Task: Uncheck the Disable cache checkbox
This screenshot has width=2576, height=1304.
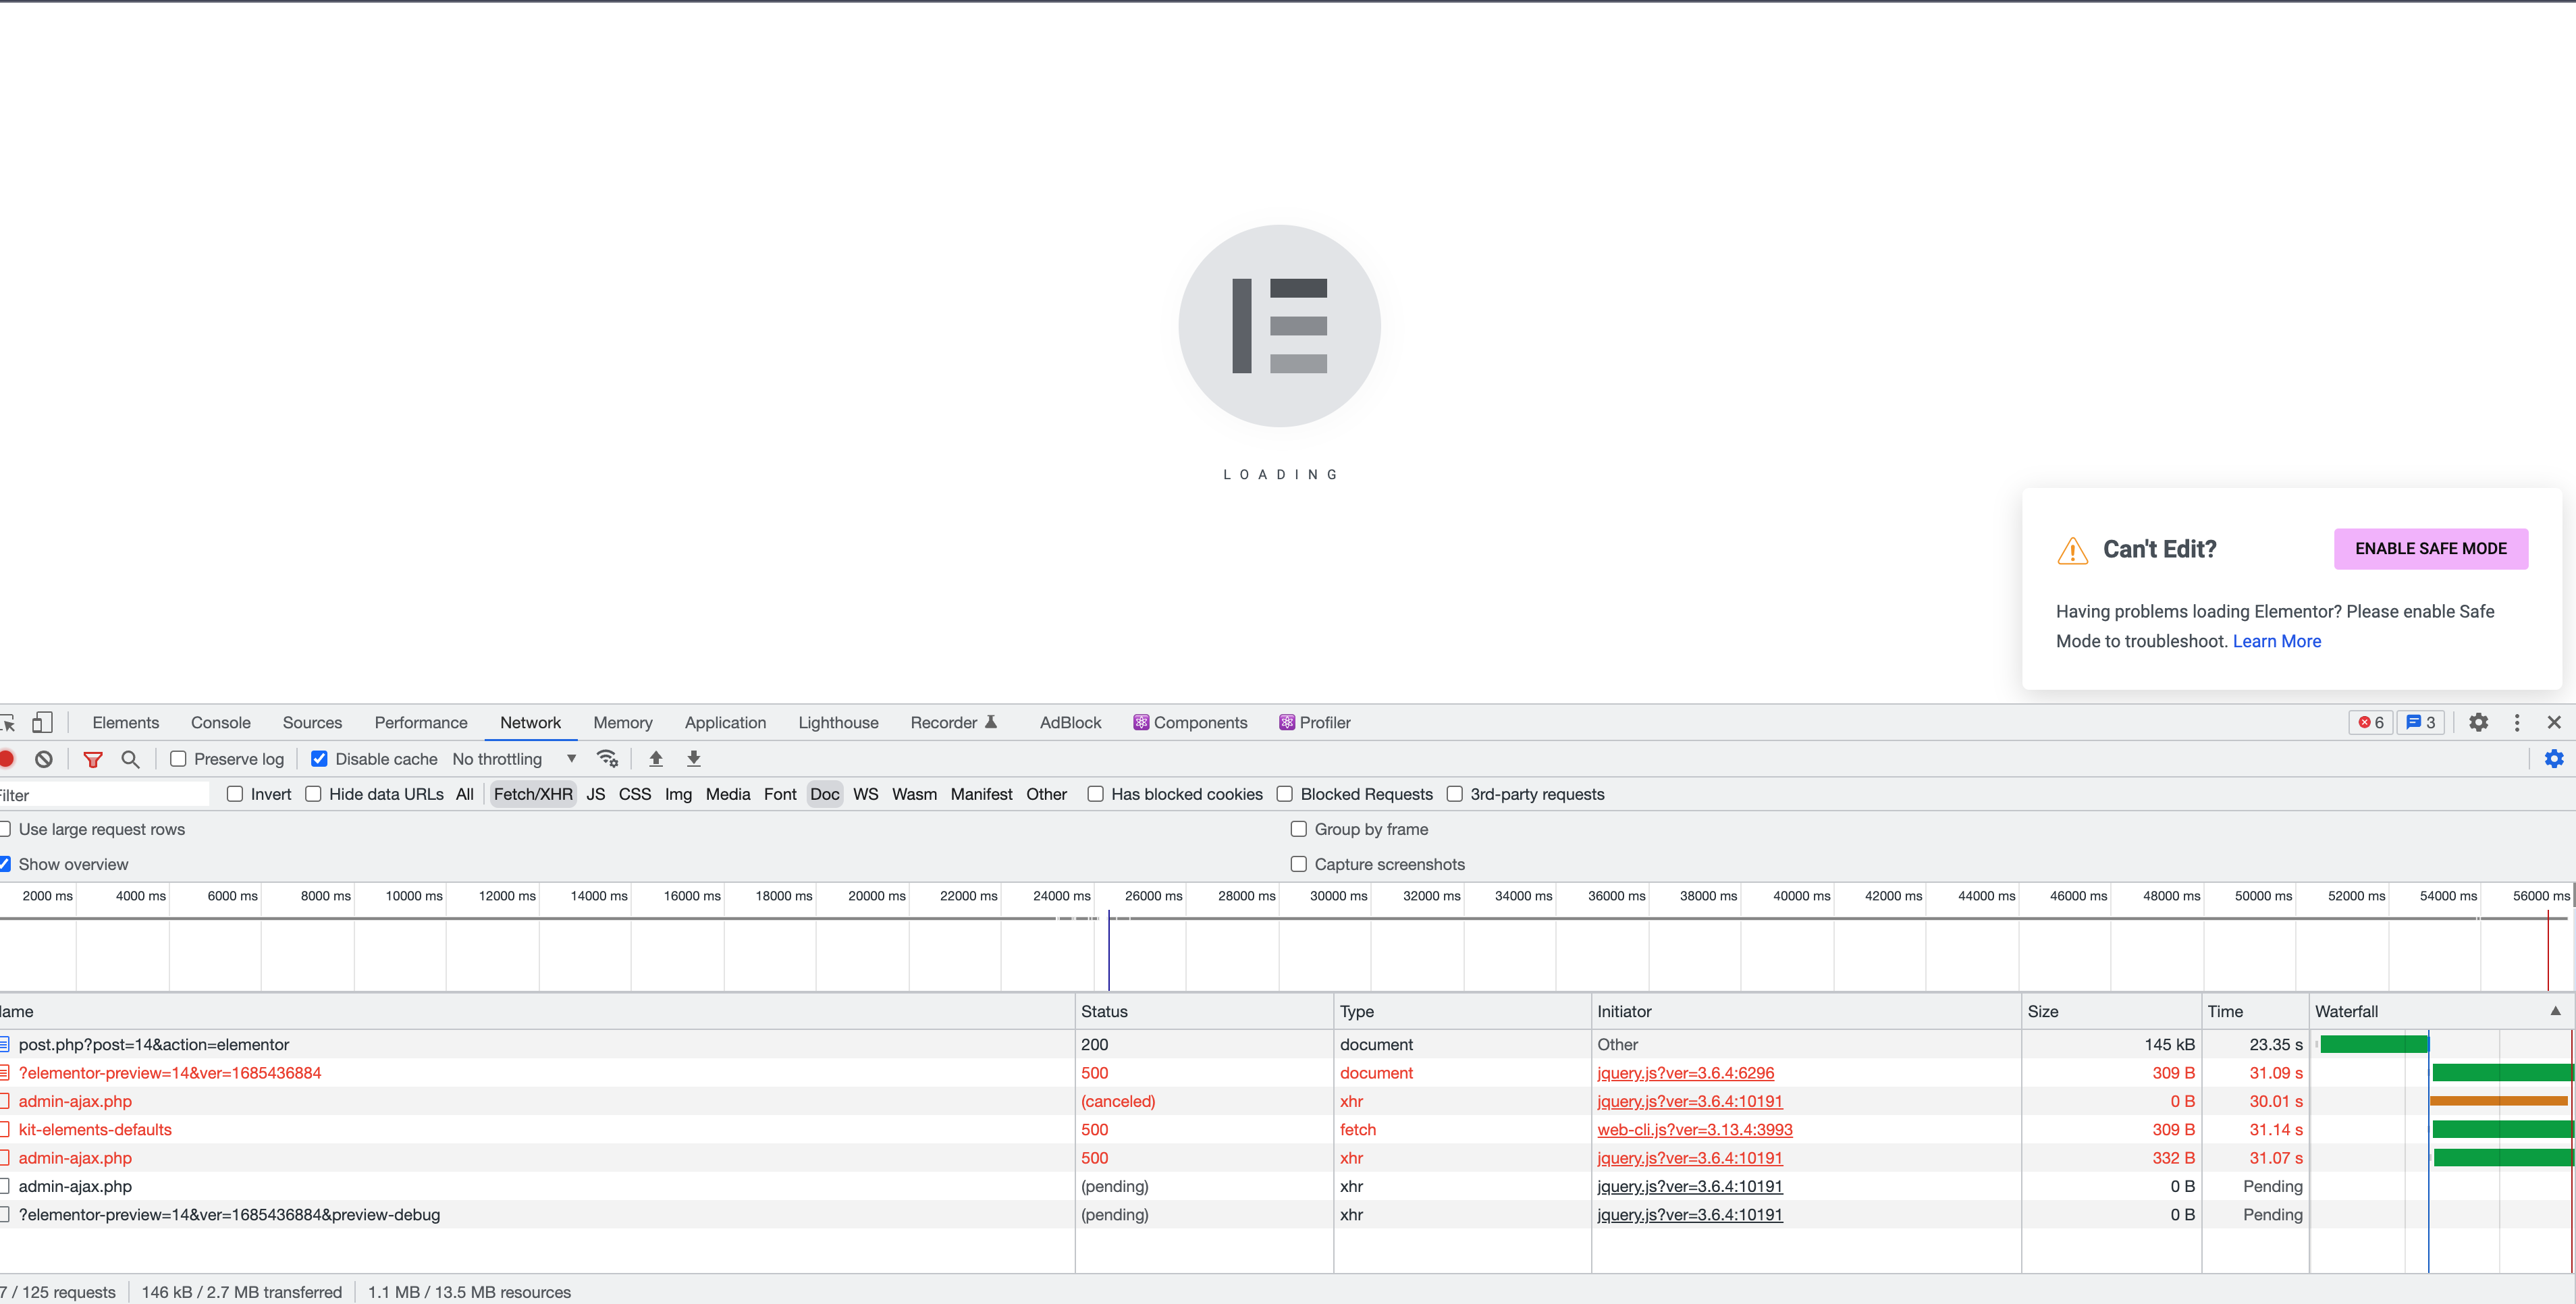Action: pyautogui.click(x=319, y=759)
